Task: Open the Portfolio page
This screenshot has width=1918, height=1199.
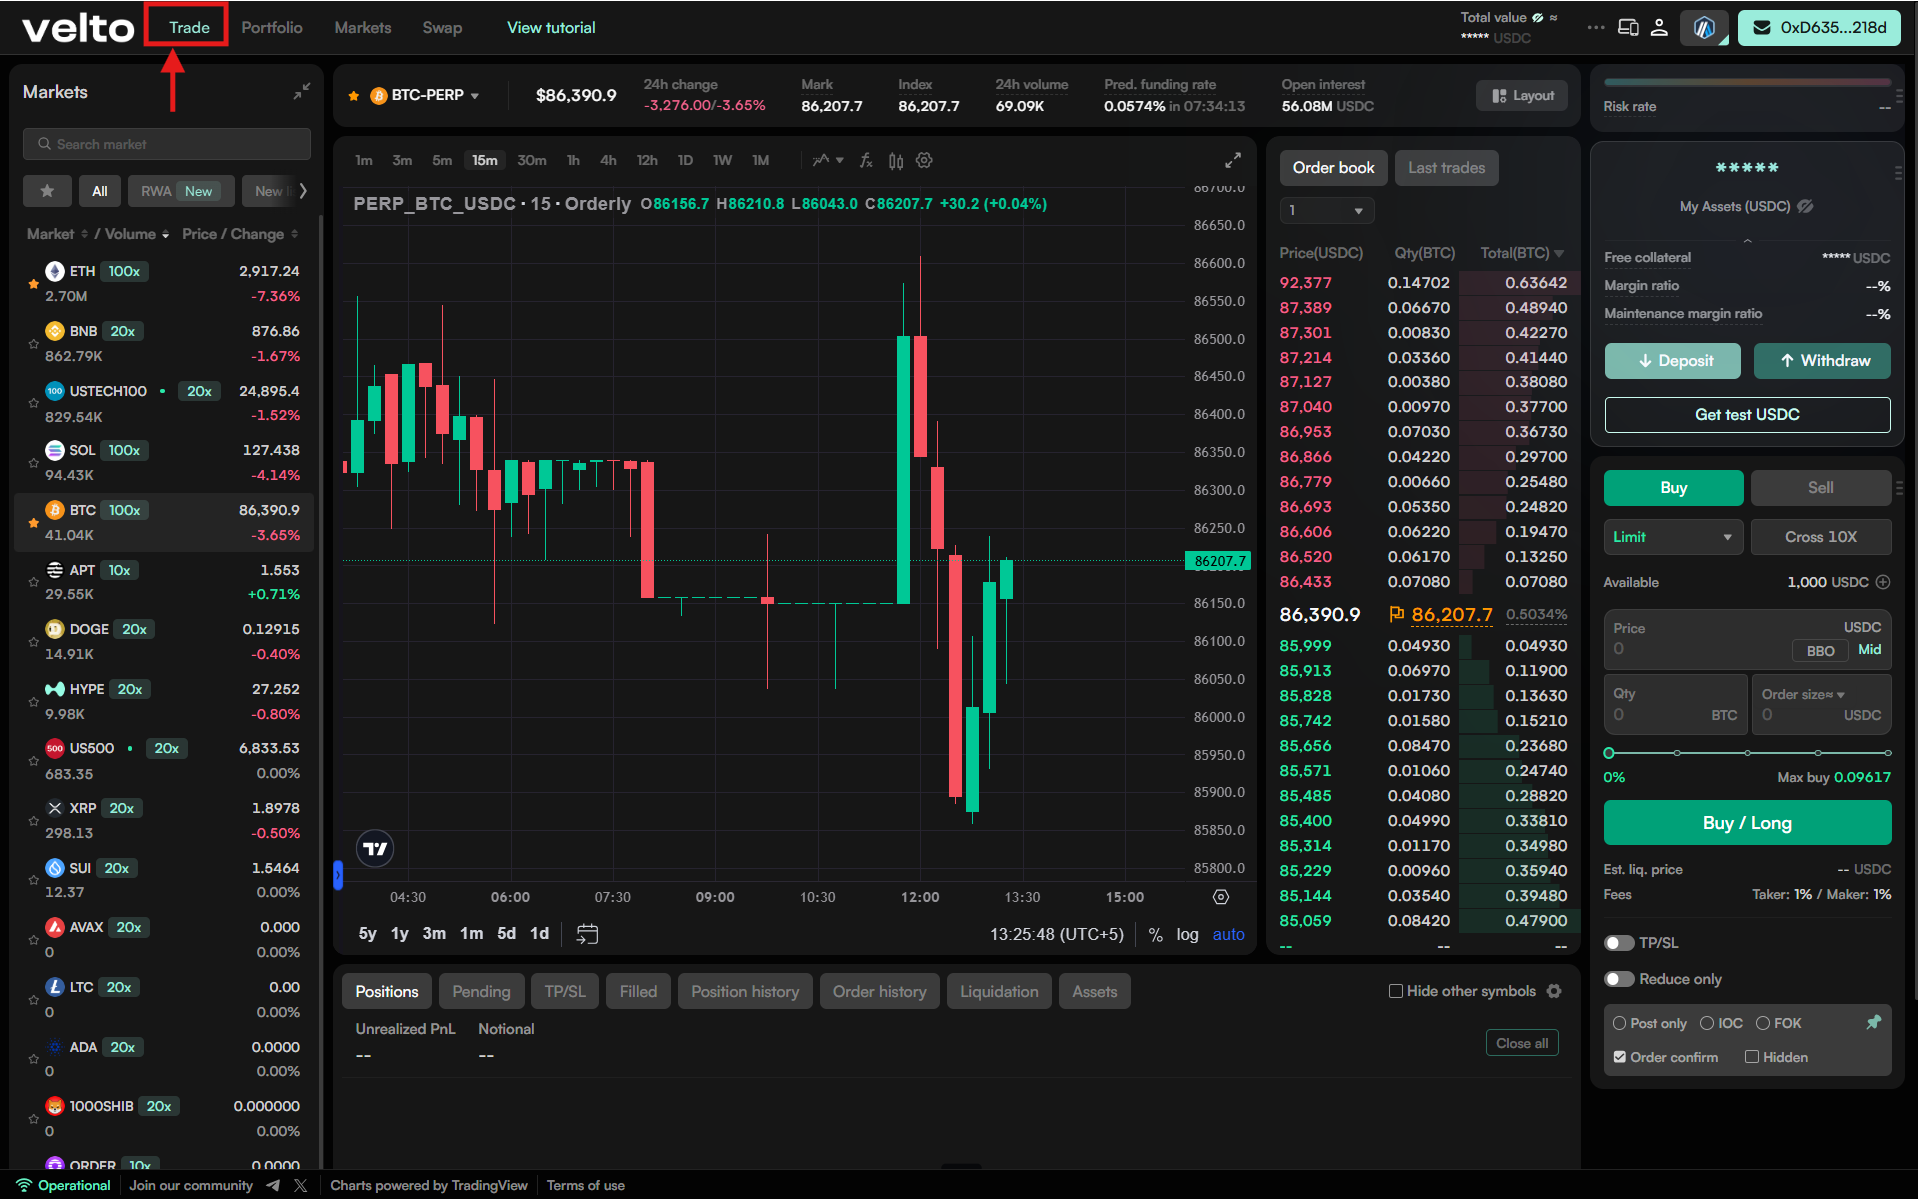Action: pyautogui.click(x=271, y=27)
